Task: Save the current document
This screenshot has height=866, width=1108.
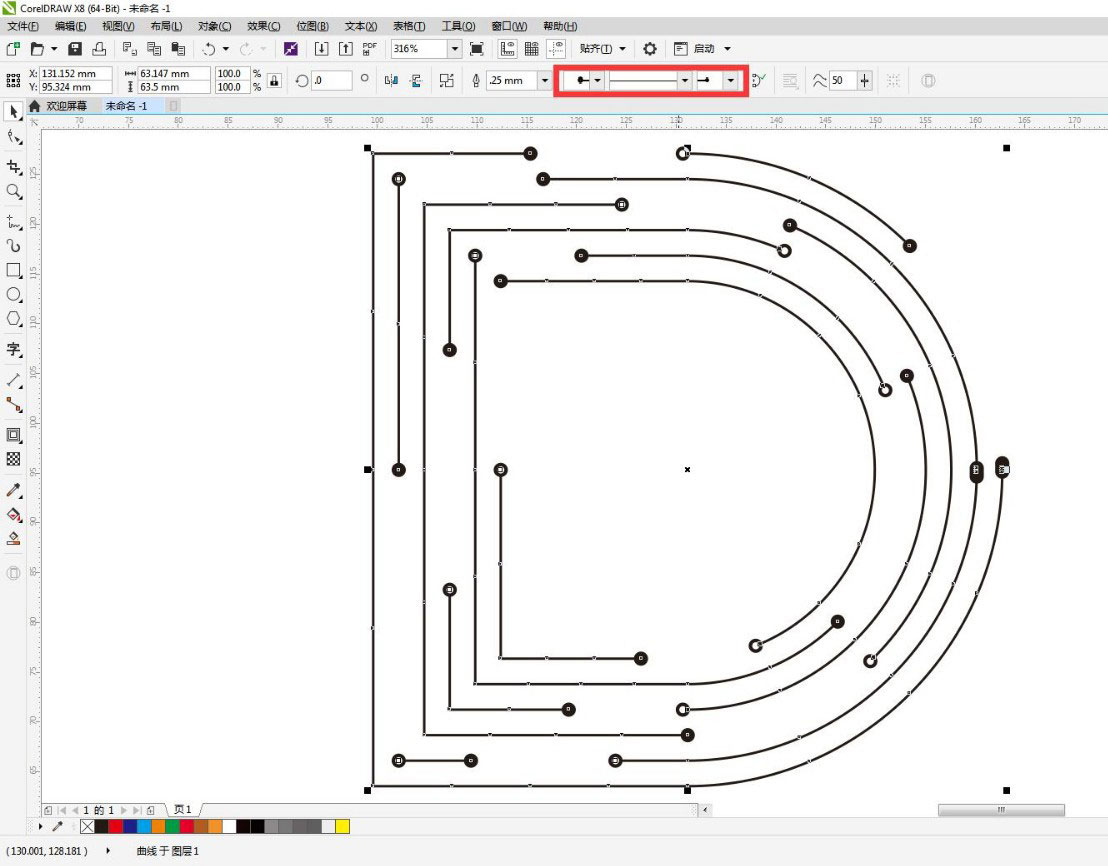Action: coord(74,49)
